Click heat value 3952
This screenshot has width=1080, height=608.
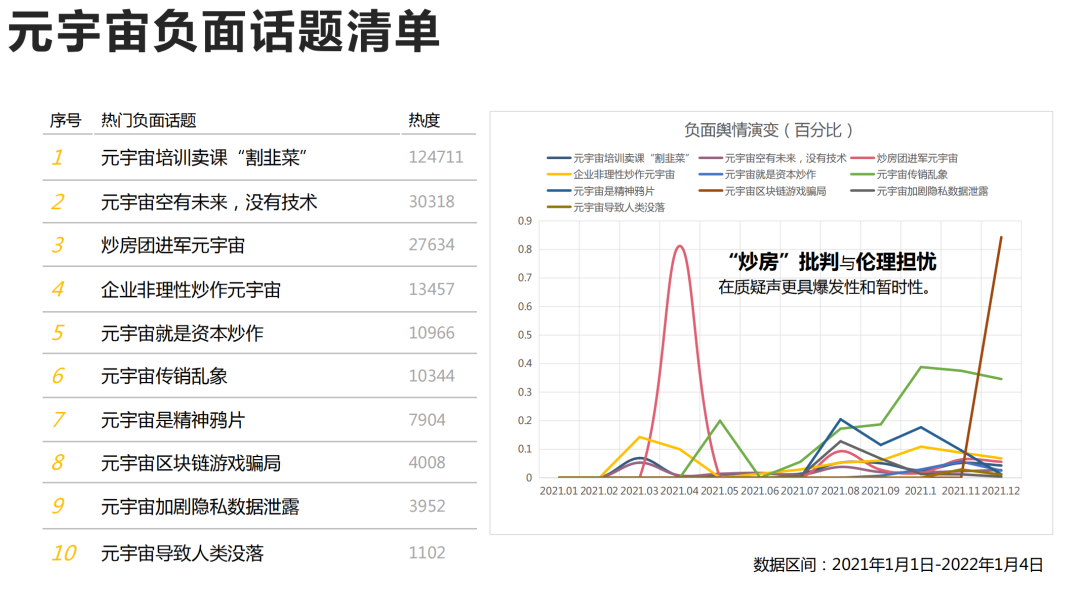[427, 506]
